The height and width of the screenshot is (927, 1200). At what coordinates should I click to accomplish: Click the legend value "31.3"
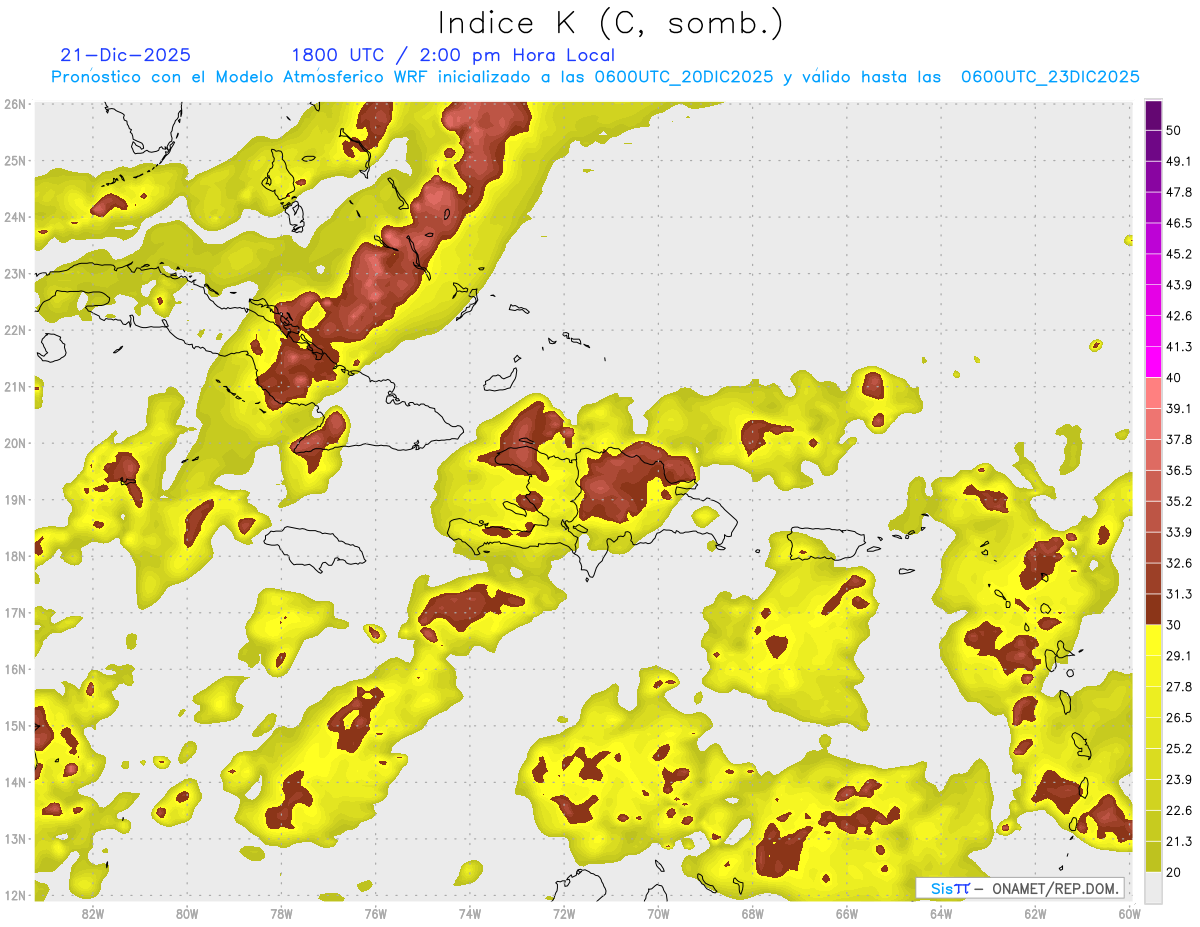1178,594
